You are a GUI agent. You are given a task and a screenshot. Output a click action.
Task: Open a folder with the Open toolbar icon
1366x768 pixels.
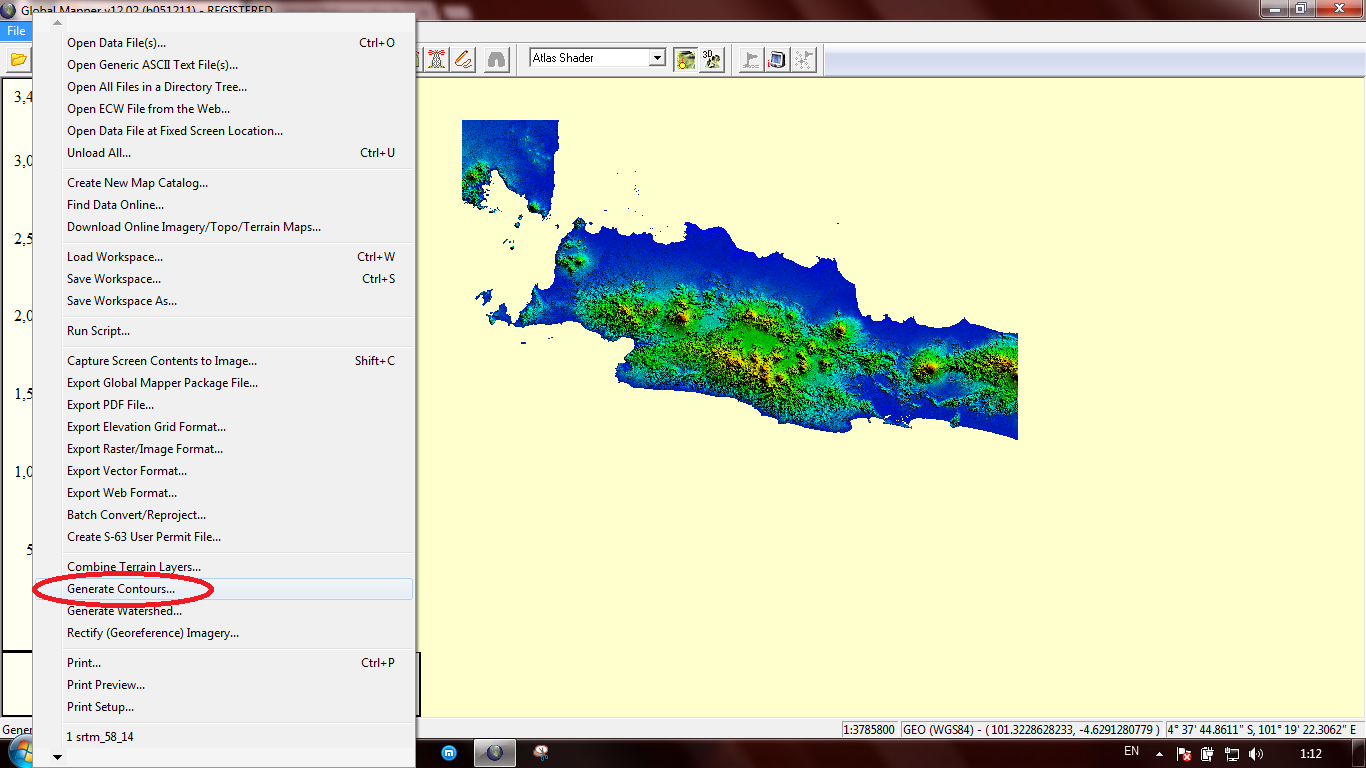pos(17,59)
